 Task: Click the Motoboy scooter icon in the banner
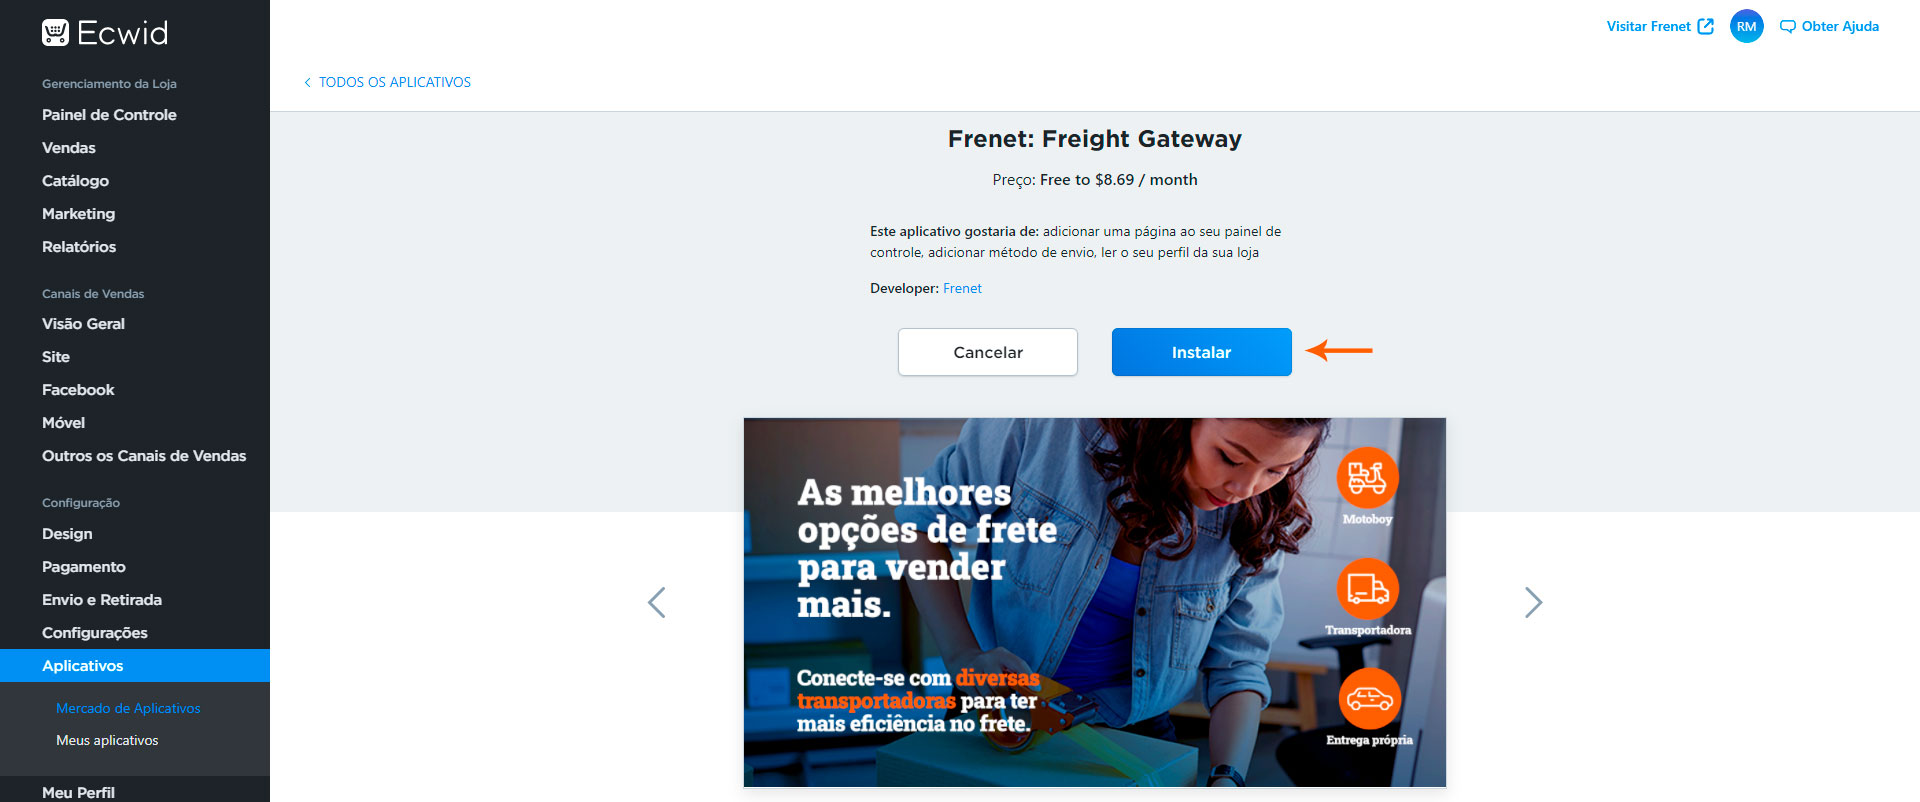coord(1367,478)
